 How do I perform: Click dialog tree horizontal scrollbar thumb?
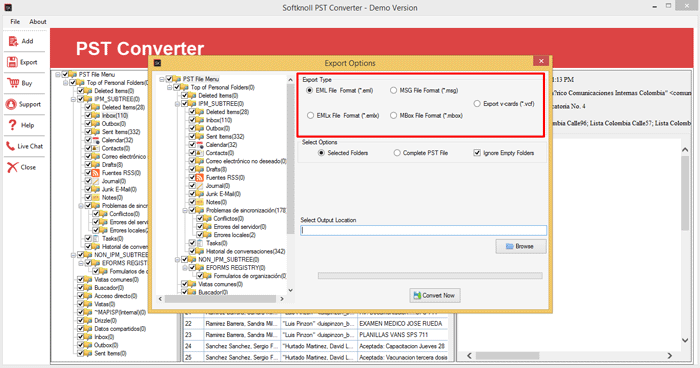coord(220,299)
